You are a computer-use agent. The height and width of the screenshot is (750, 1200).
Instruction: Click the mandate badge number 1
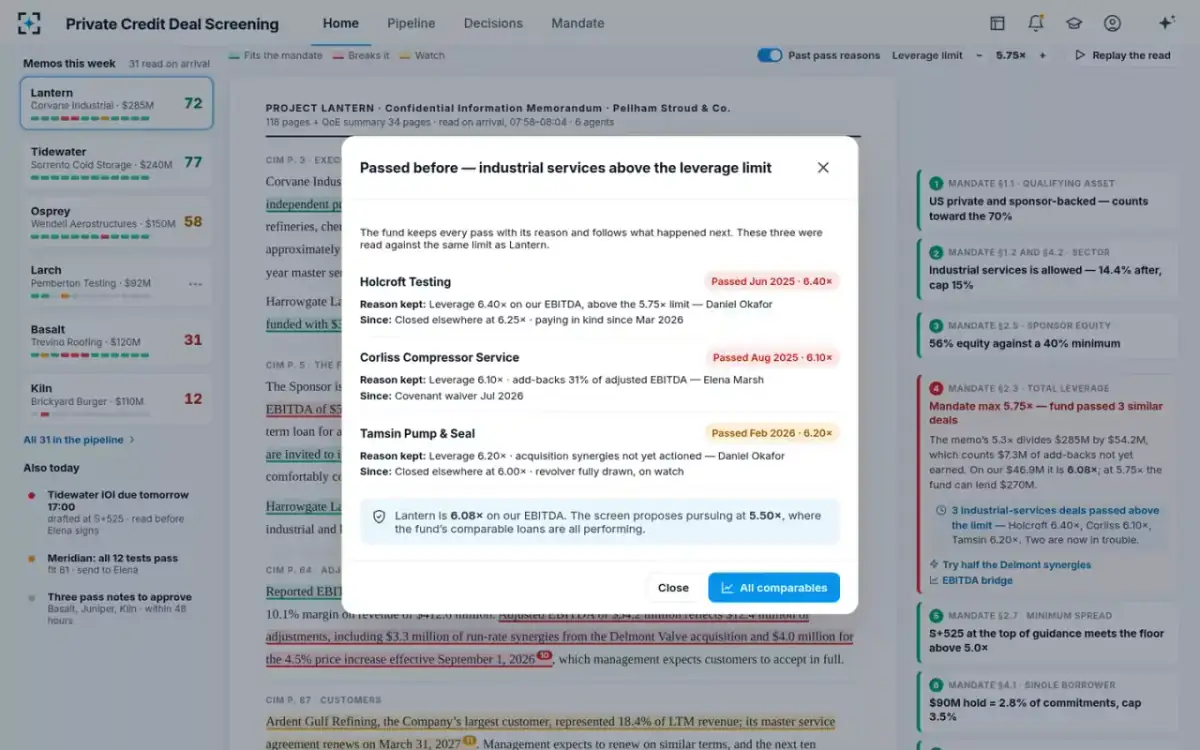(936, 184)
